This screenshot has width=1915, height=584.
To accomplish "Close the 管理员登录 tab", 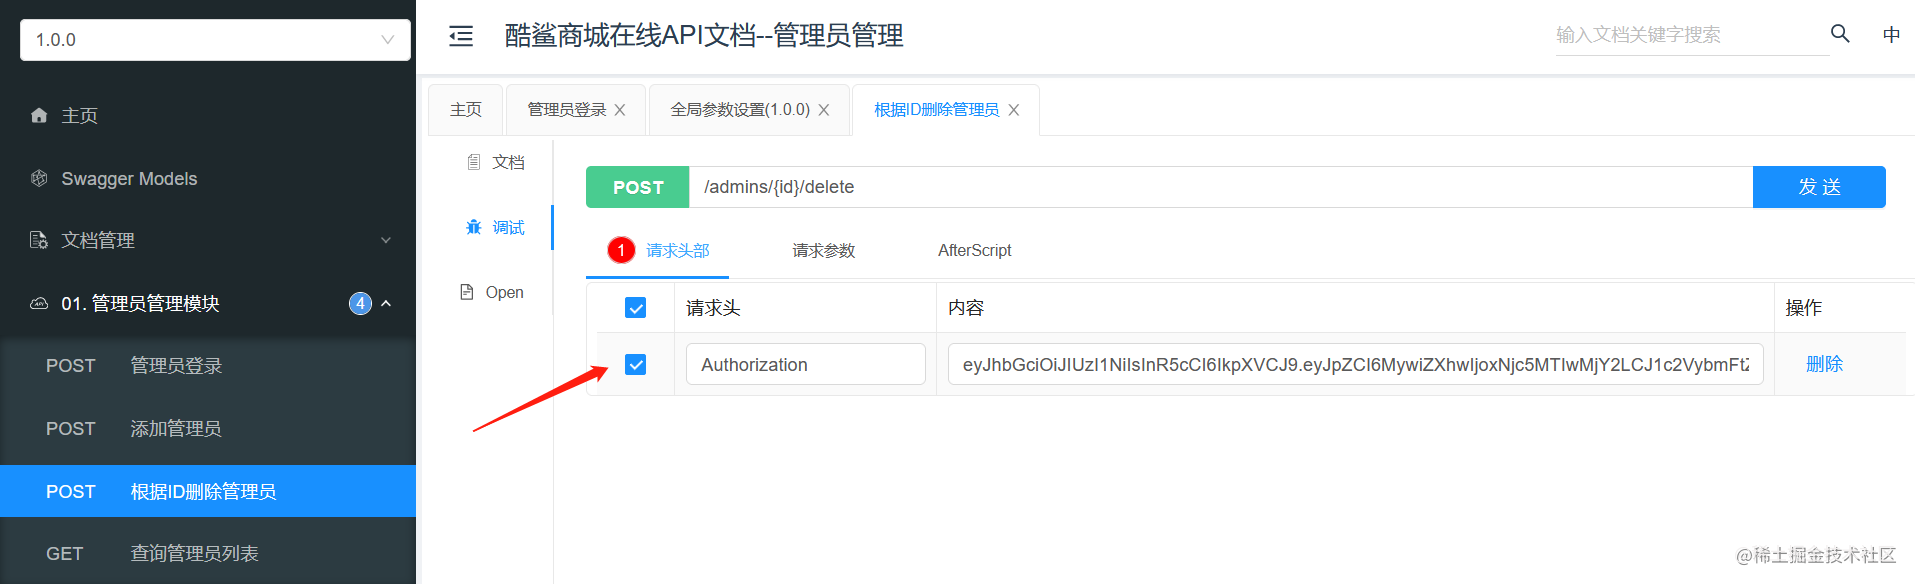I will pos(620,110).
